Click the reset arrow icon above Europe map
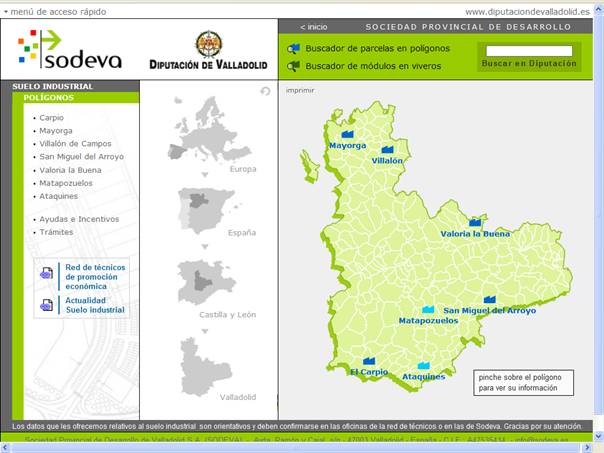The image size is (604, 453). point(265,91)
